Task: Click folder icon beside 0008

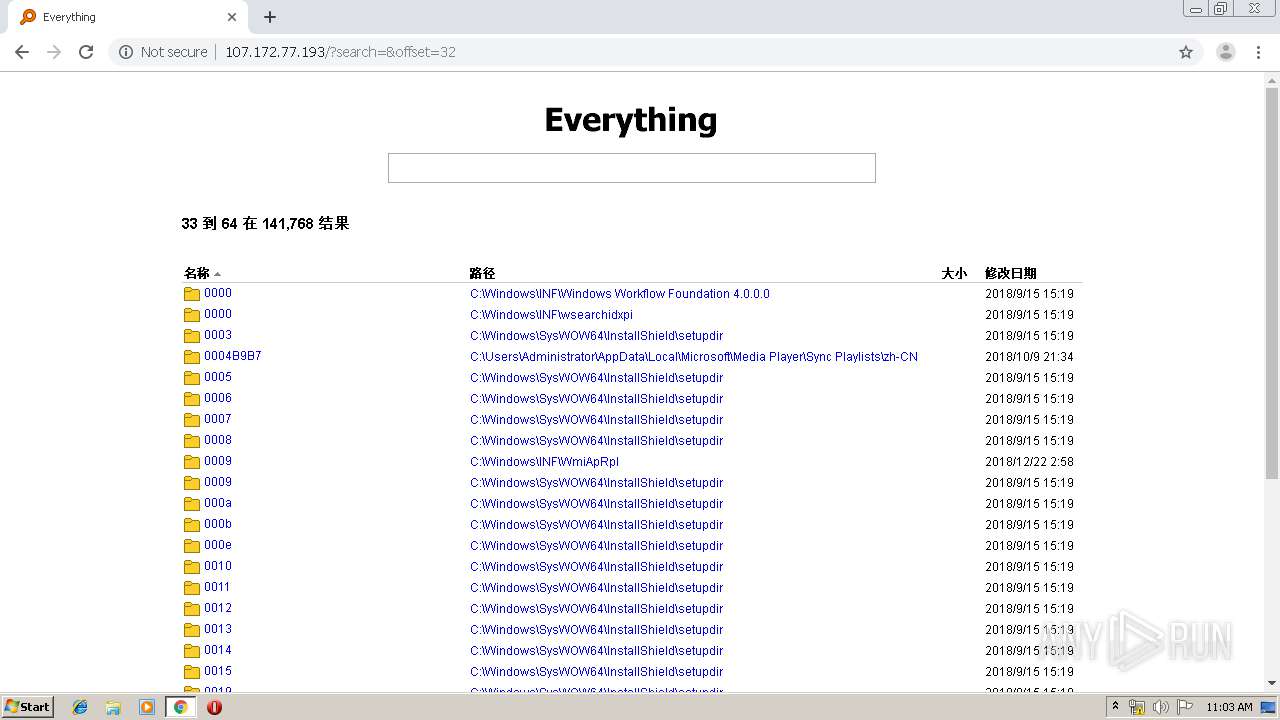Action: tap(192, 441)
